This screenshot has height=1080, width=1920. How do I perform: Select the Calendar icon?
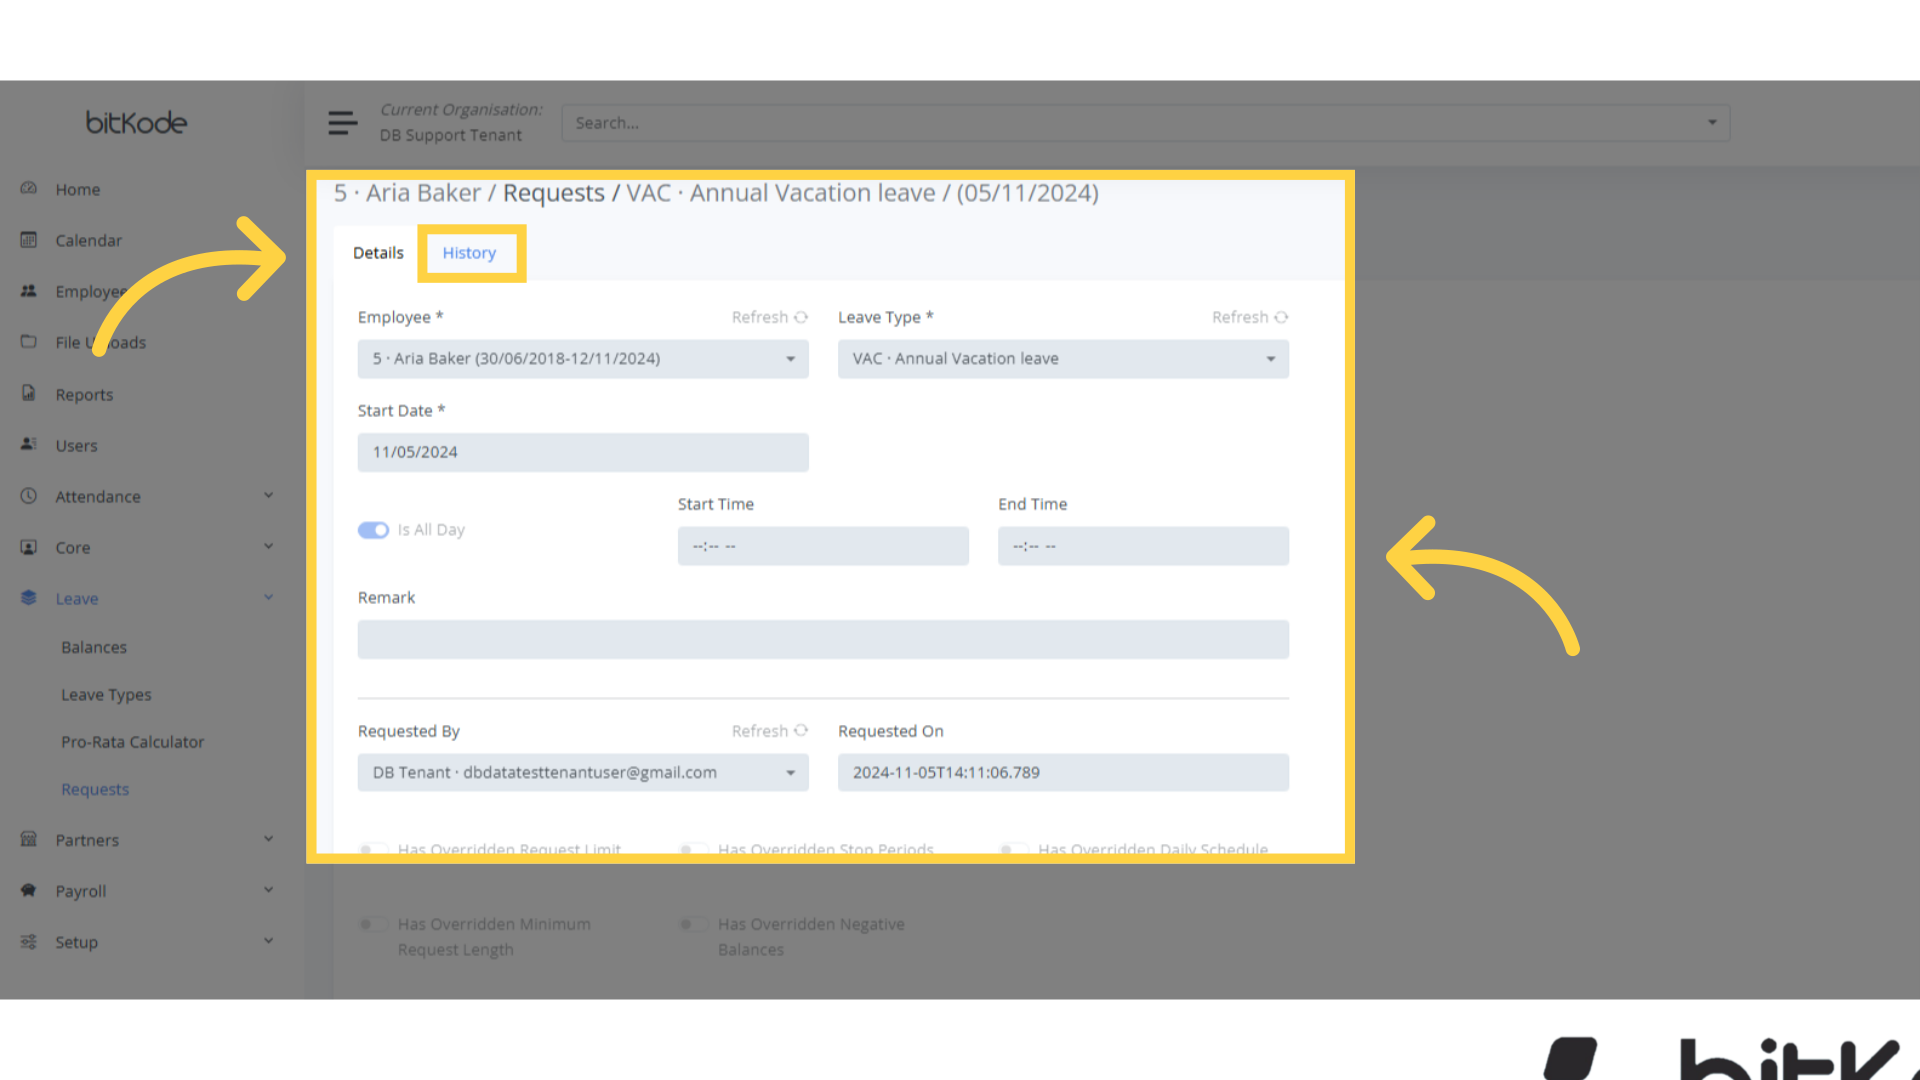pos(28,240)
